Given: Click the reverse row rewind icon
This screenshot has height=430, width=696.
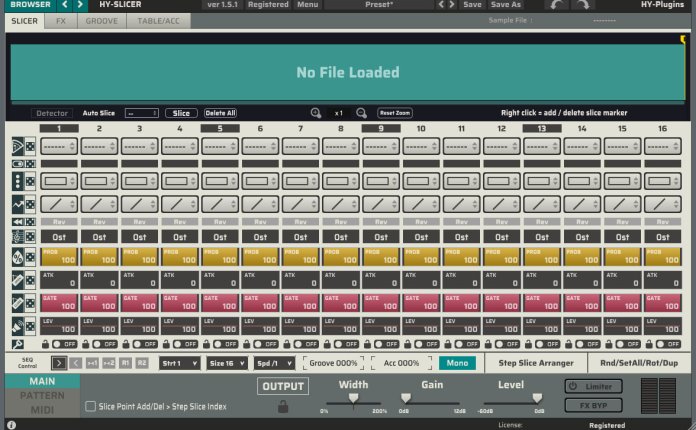Looking at the screenshot, I should tap(17, 222).
